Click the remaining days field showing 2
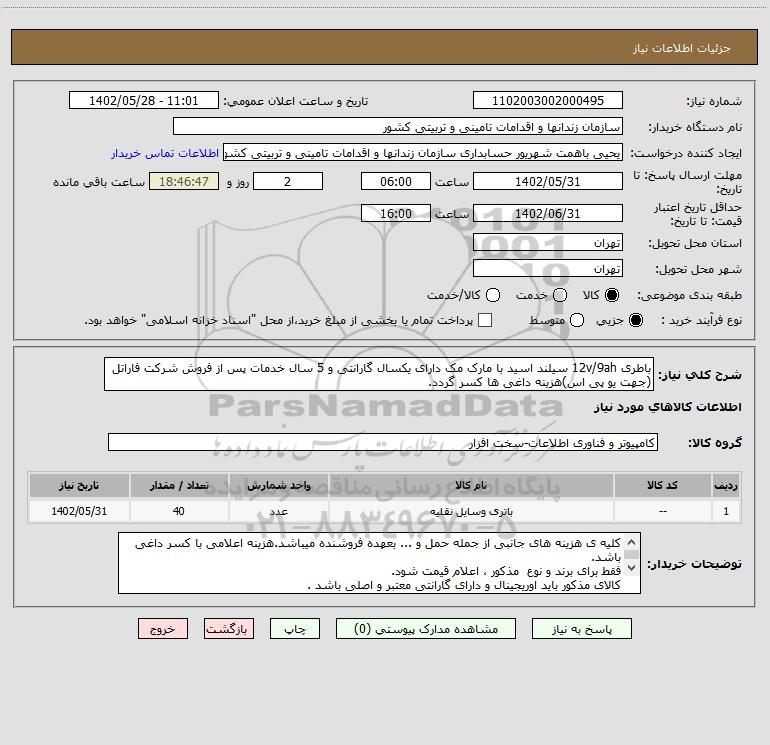The image size is (770, 745). click(288, 181)
